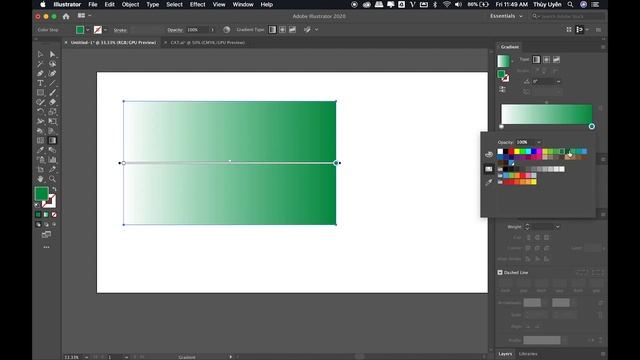Select the Shape Builder tool
The image size is (640, 360).
click(40, 131)
